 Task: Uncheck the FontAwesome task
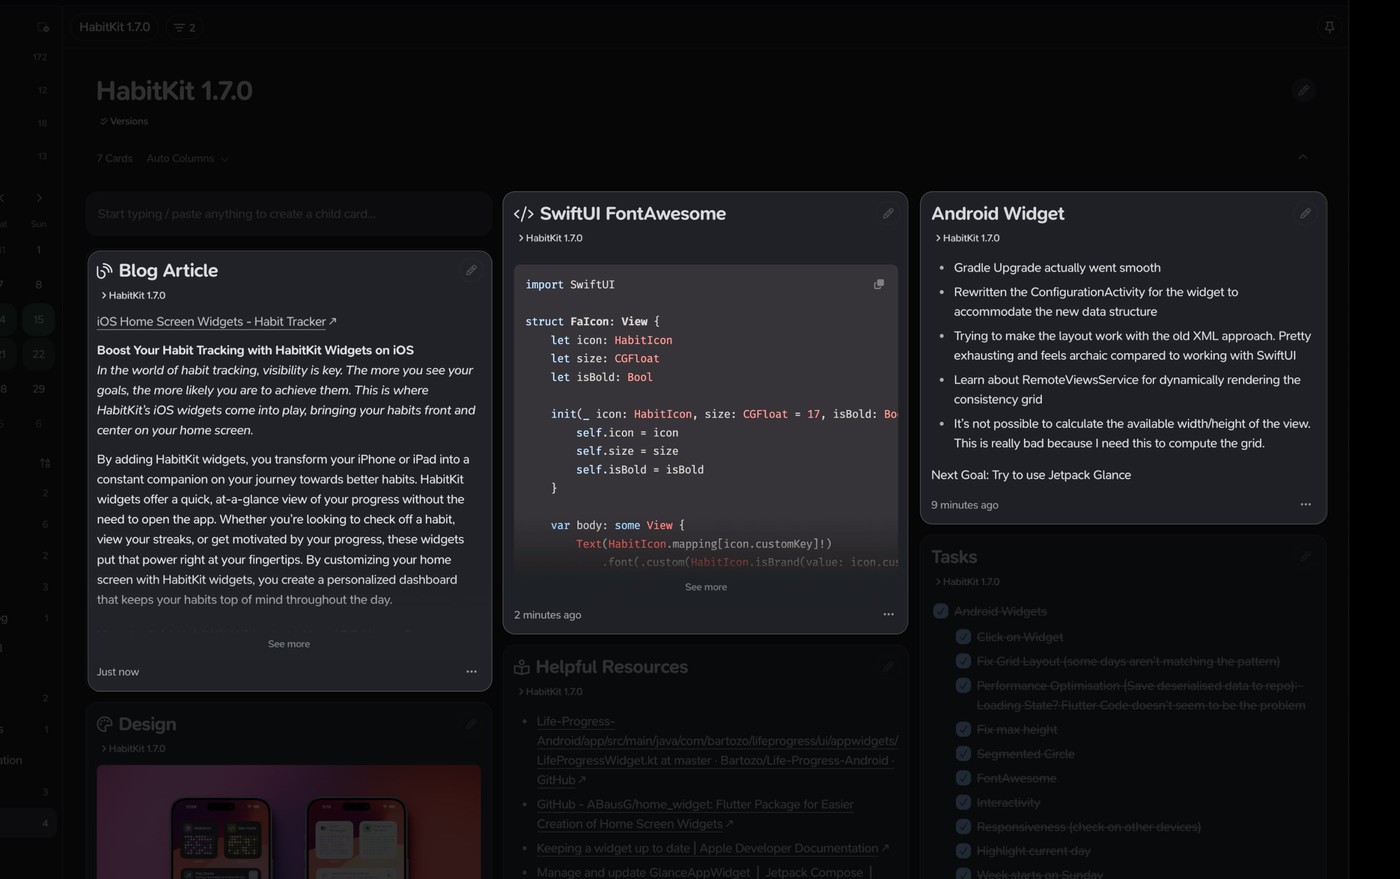(x=963, y=778)
